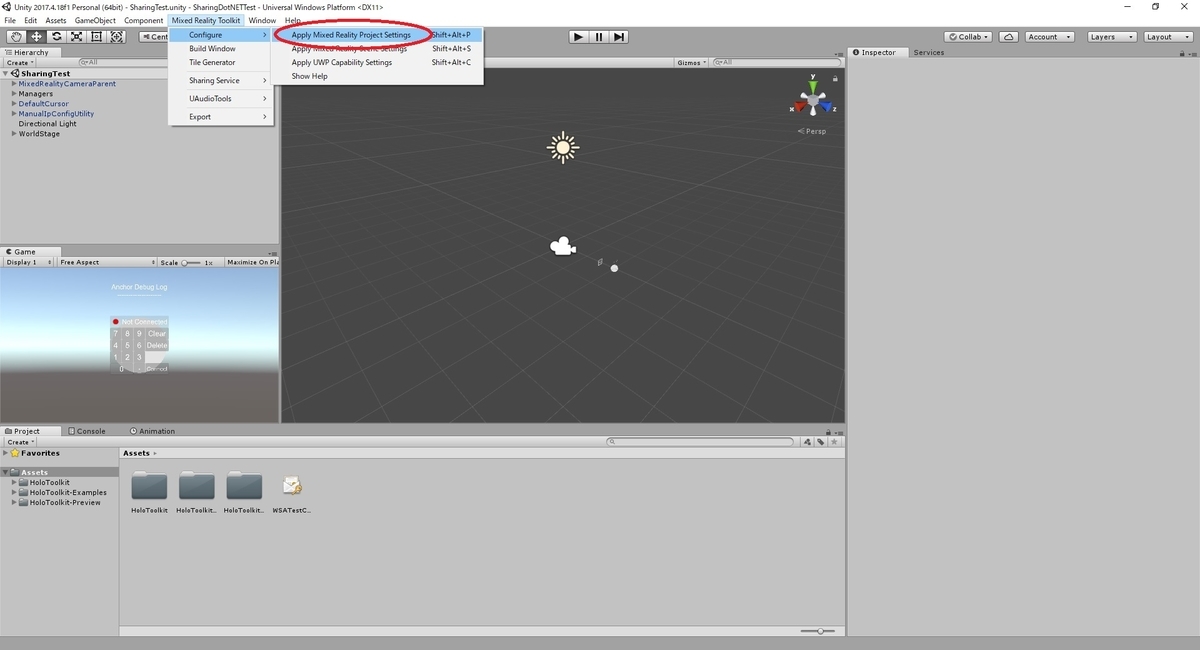
Task: Adjust the Project icon size slider
Action: tap(819, 631)
